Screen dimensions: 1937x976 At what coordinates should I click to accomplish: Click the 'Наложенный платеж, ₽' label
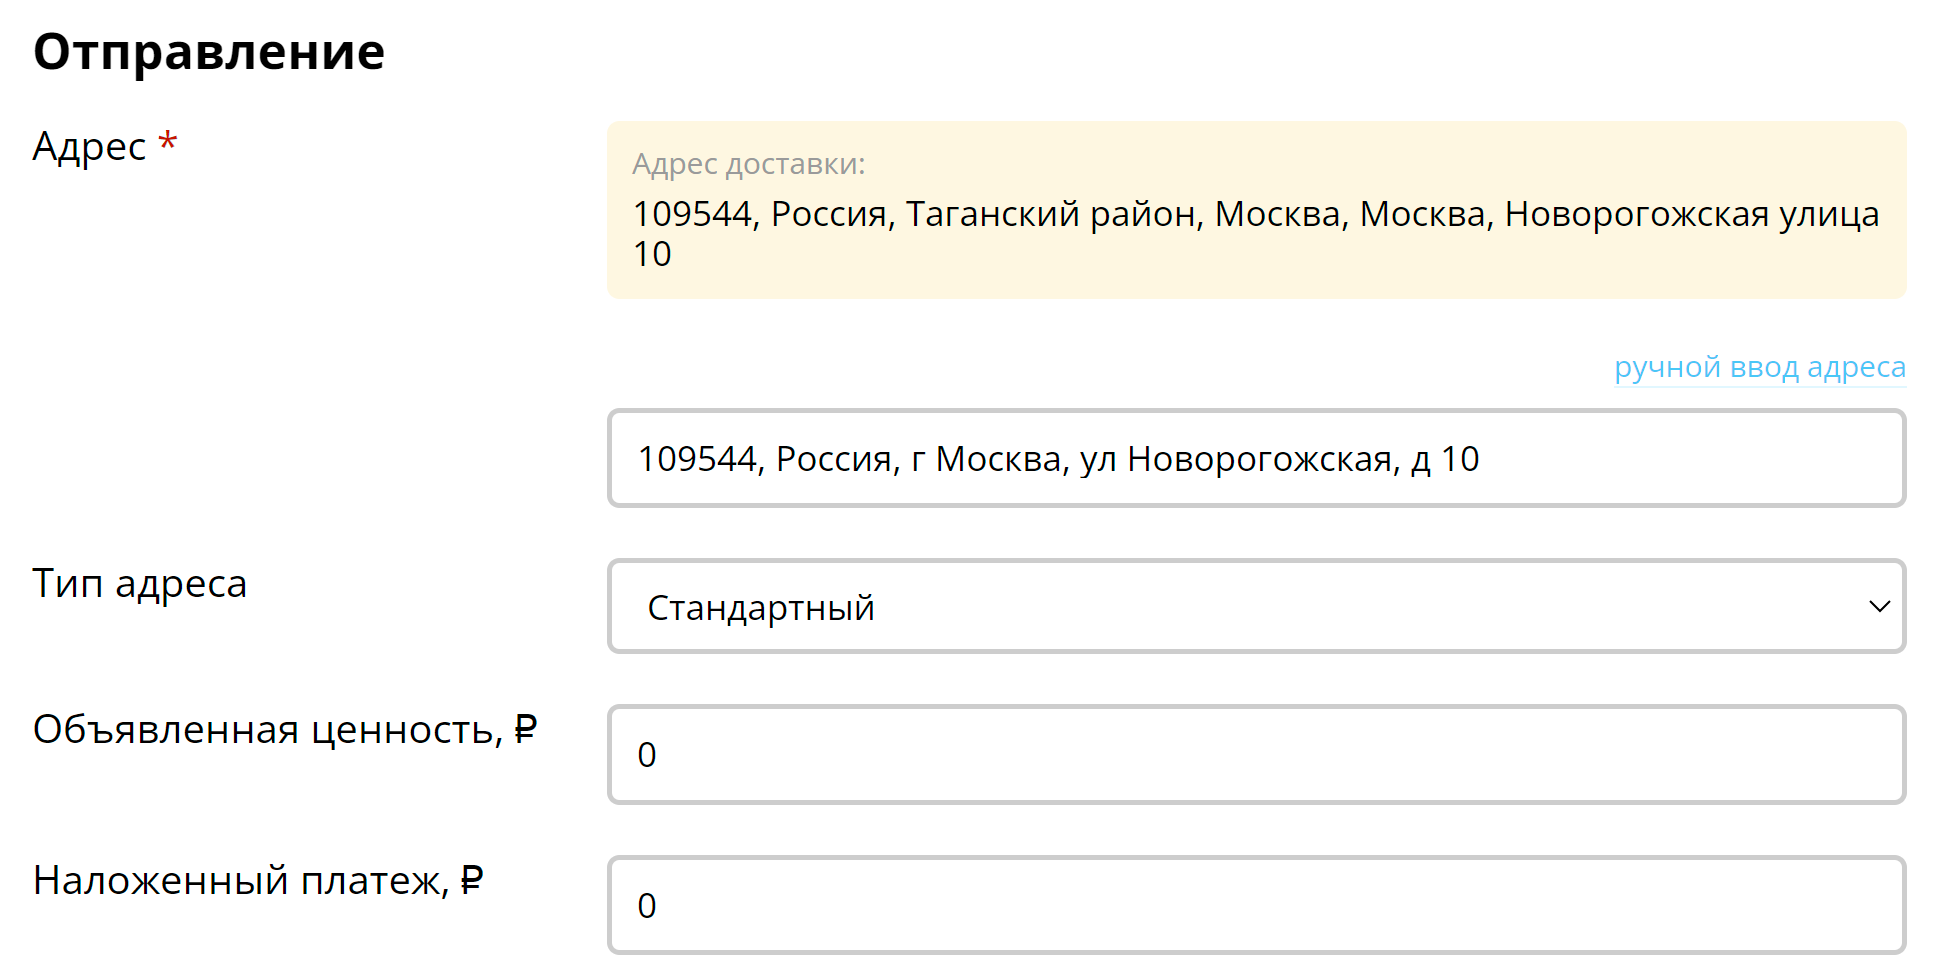click(258, 881)
